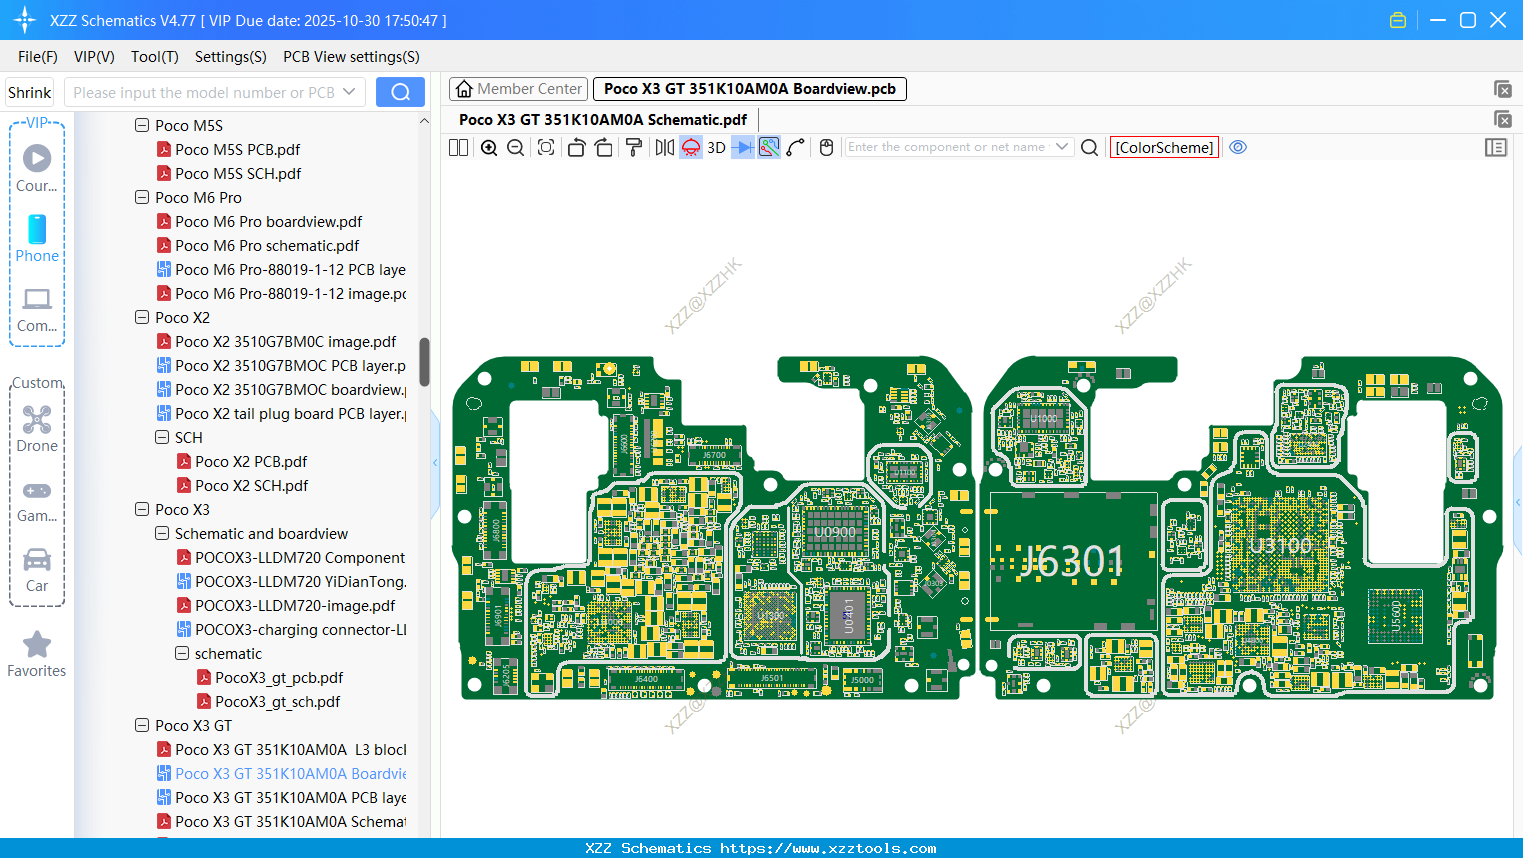Select the Drone category

pos(37,428)
